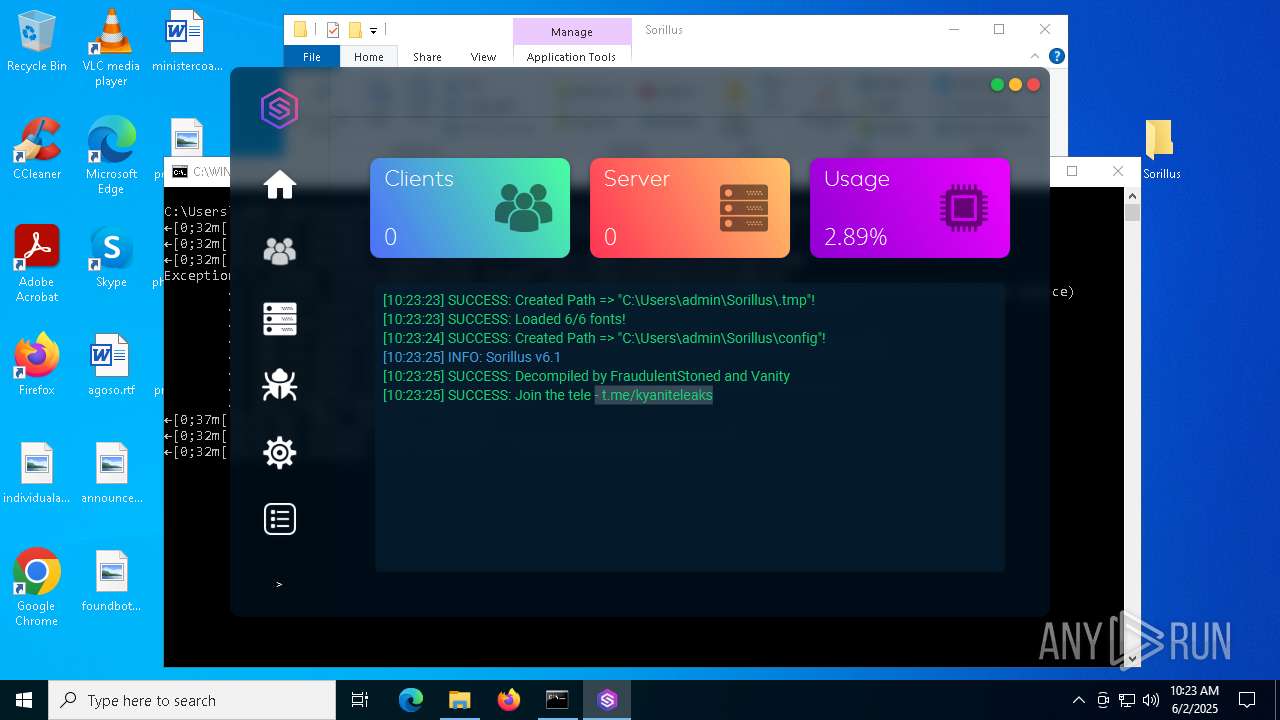Click the Clients card showing 0

[470, 208]
